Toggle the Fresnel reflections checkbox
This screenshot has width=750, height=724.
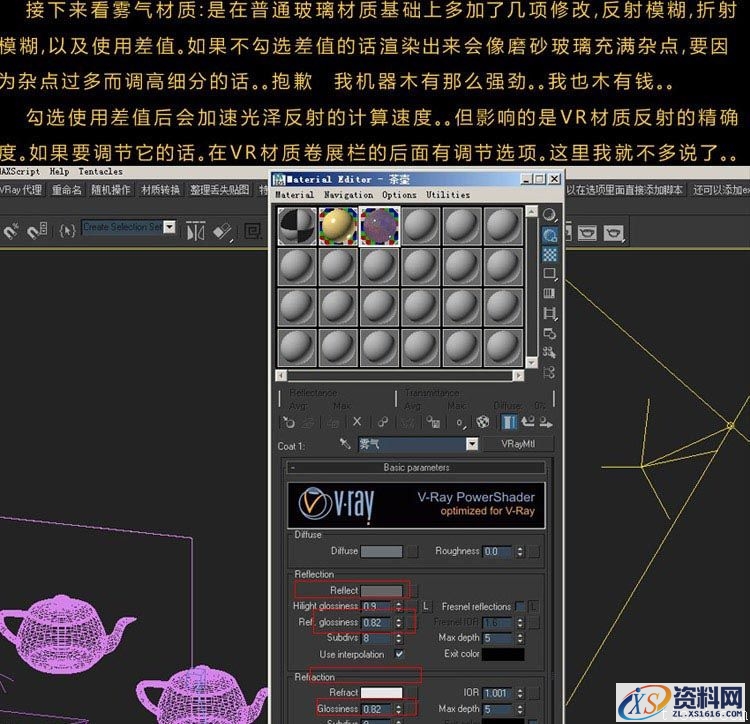(520, 606)
